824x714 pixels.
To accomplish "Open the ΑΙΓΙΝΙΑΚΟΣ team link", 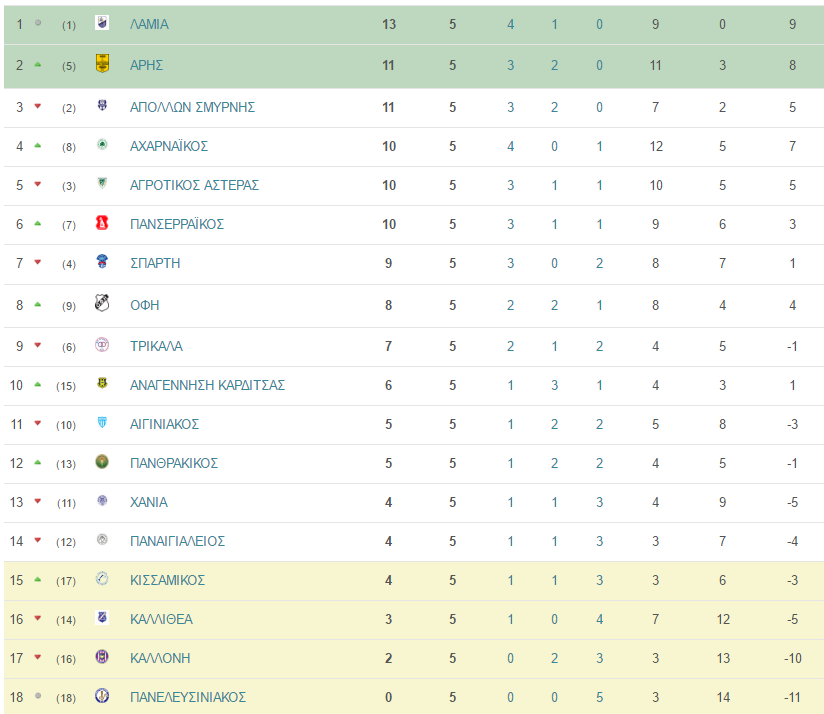I will coord(164,424).
